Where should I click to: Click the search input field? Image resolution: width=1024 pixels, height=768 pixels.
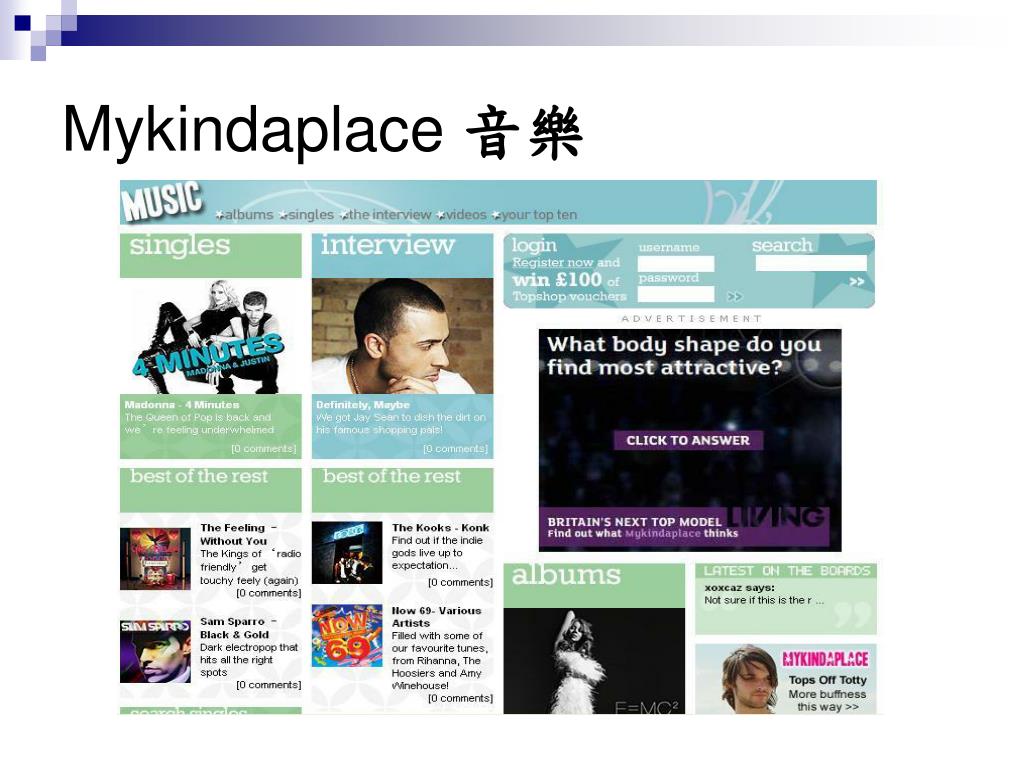811,263
